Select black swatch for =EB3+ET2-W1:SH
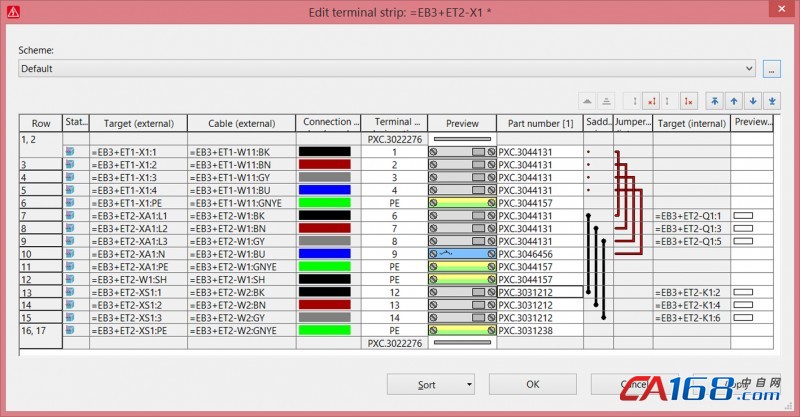Viewport: 800px width, 417px height. 324,279
